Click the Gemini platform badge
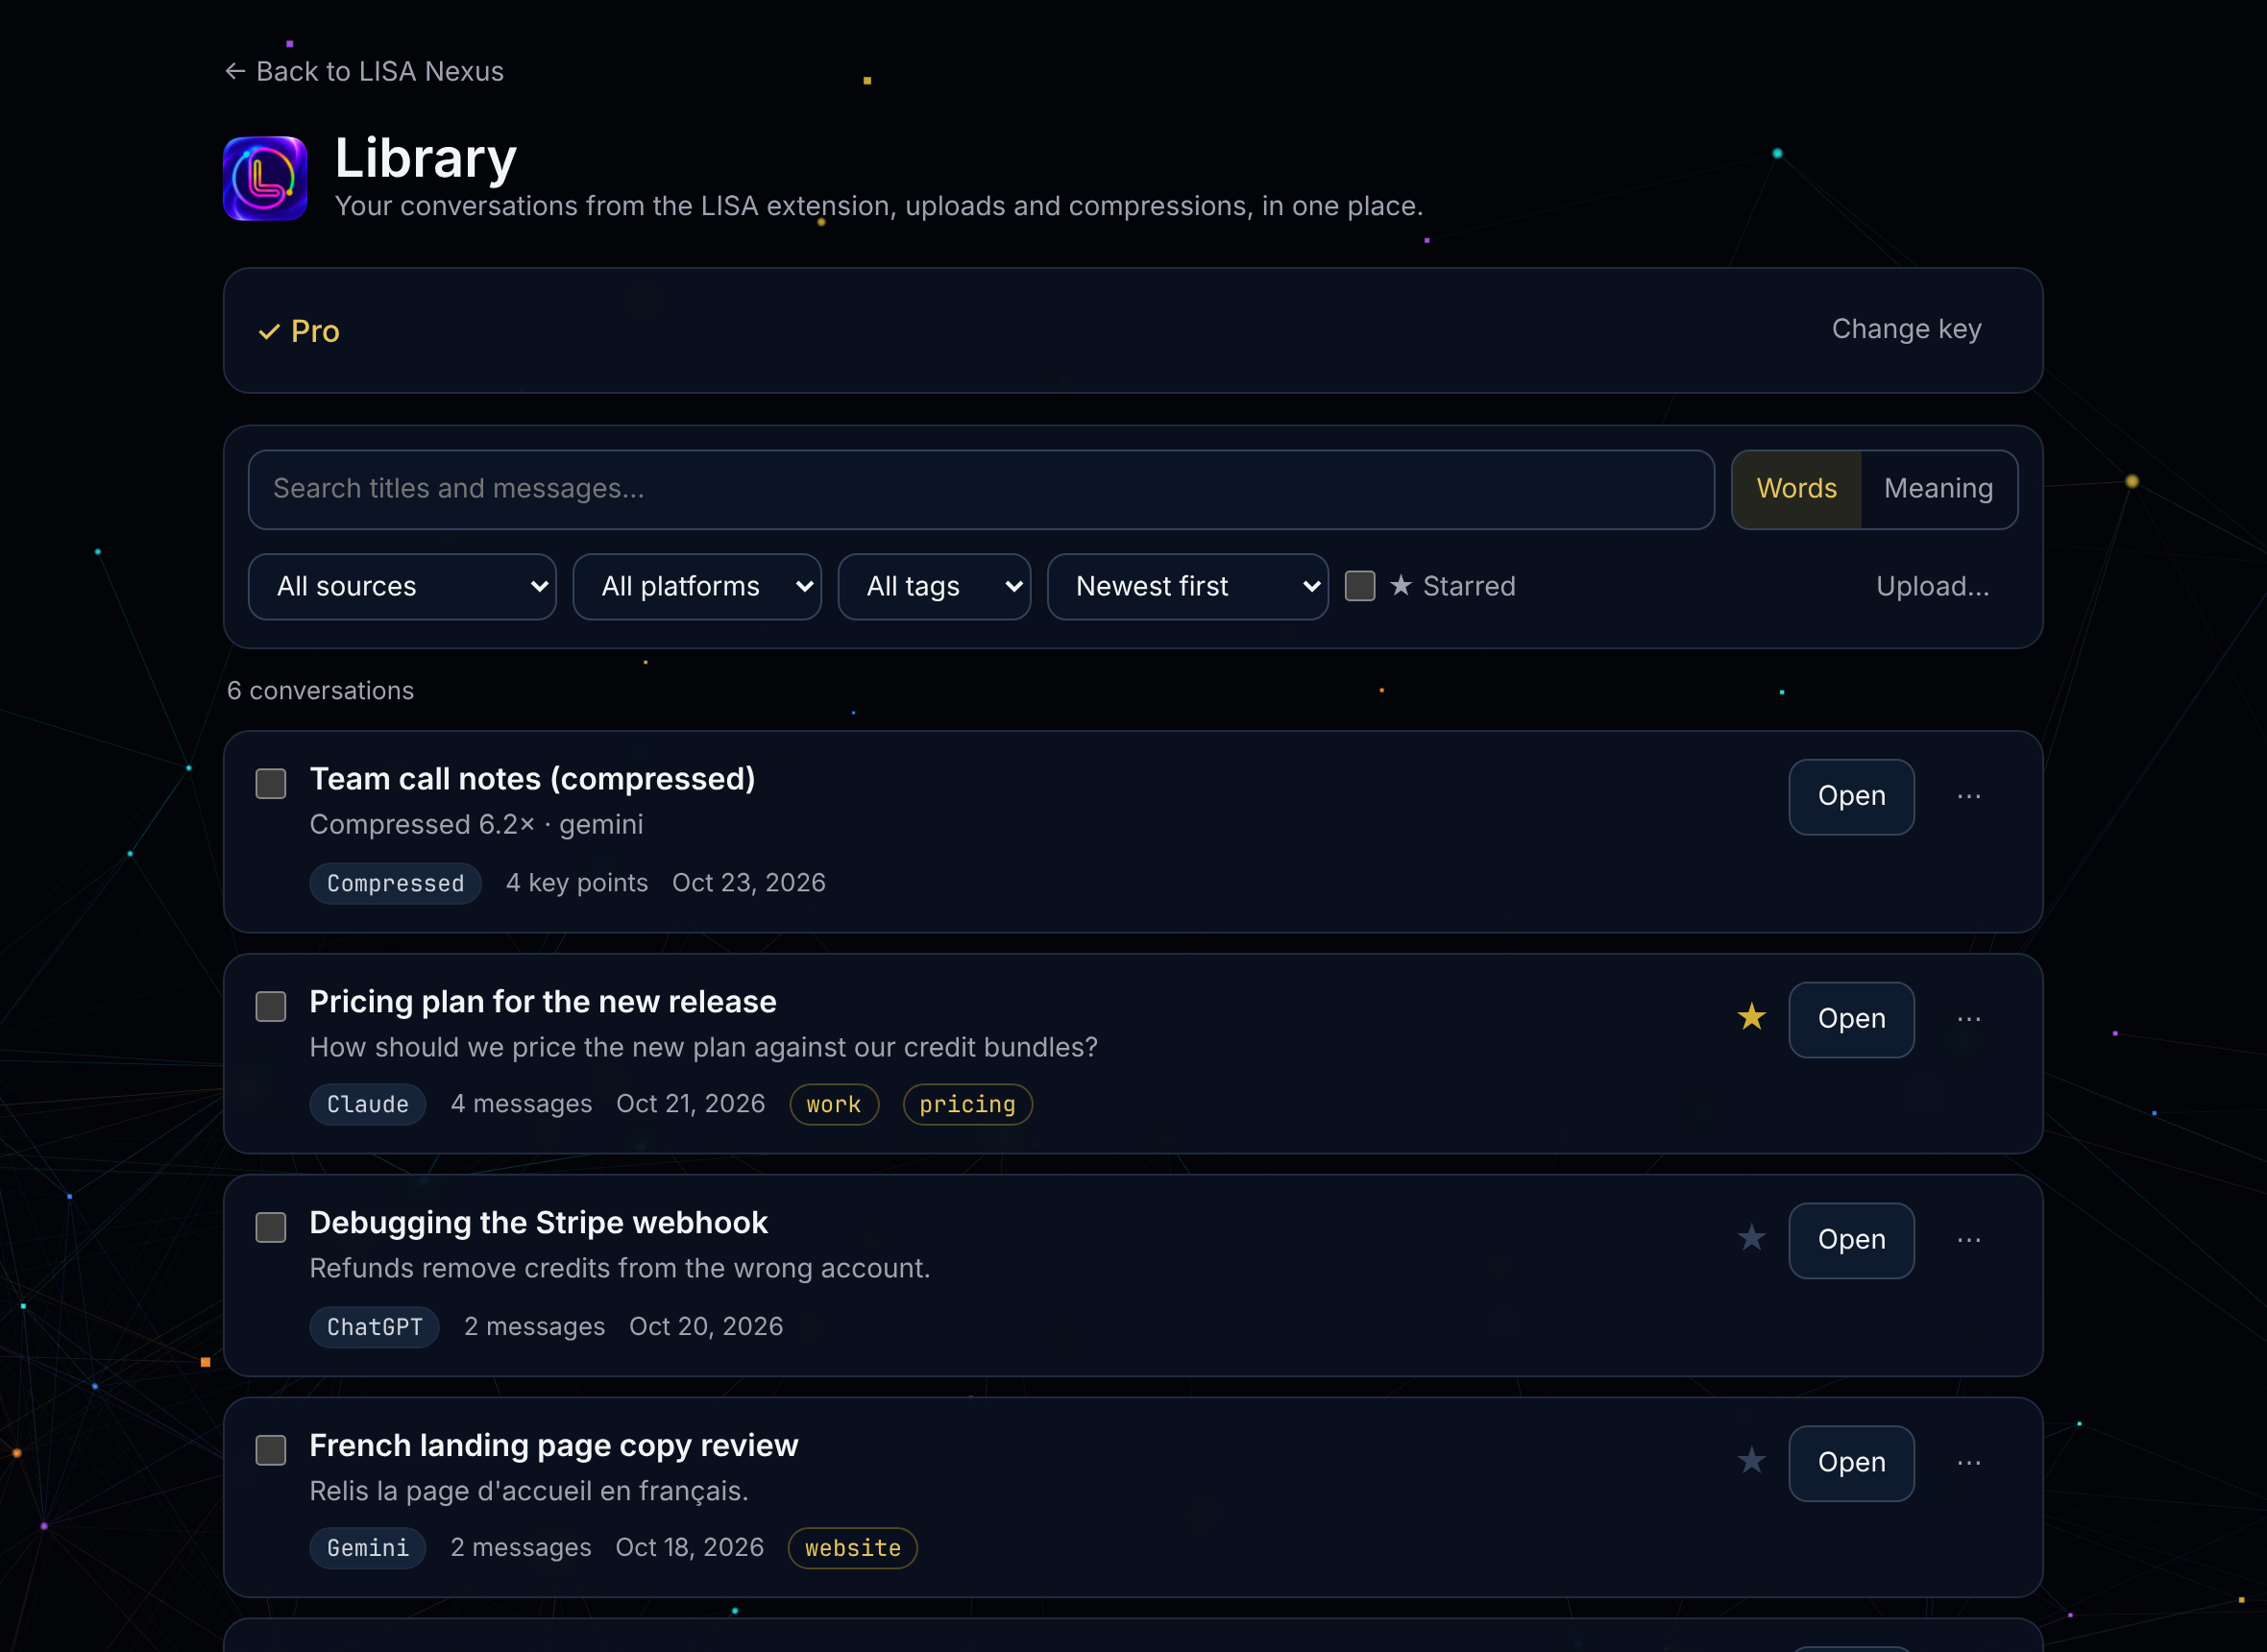Screen dimensions: 2267x1652 tap(367, 1548)
